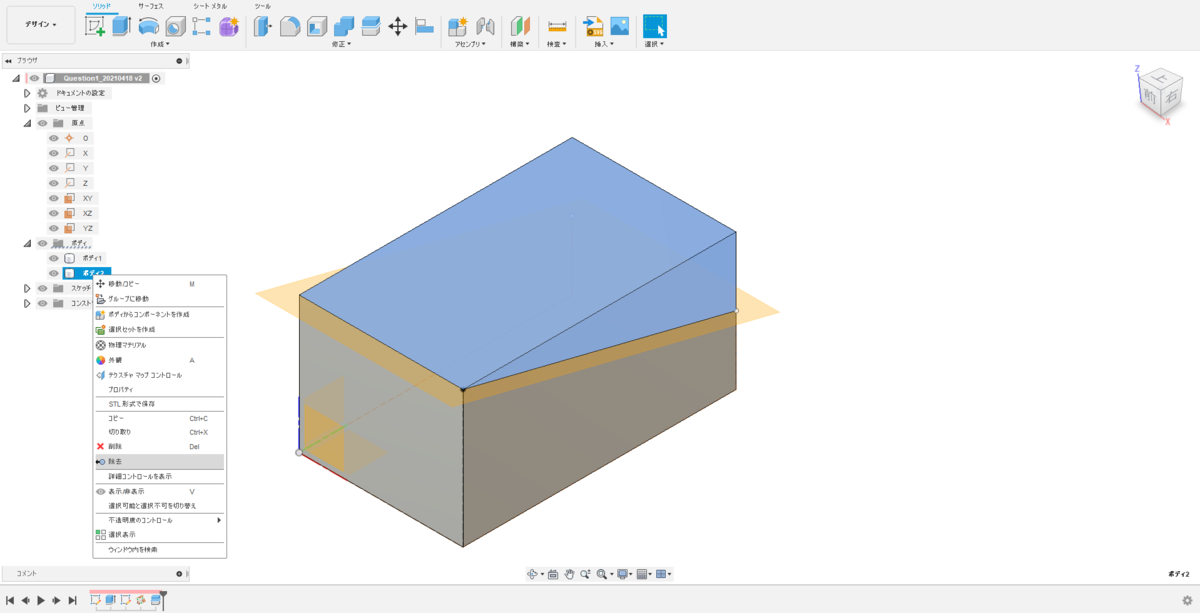Open the アセンブリ dropdown menu
This screenshot has width=1200, height=613.
[x=471, y=44]
